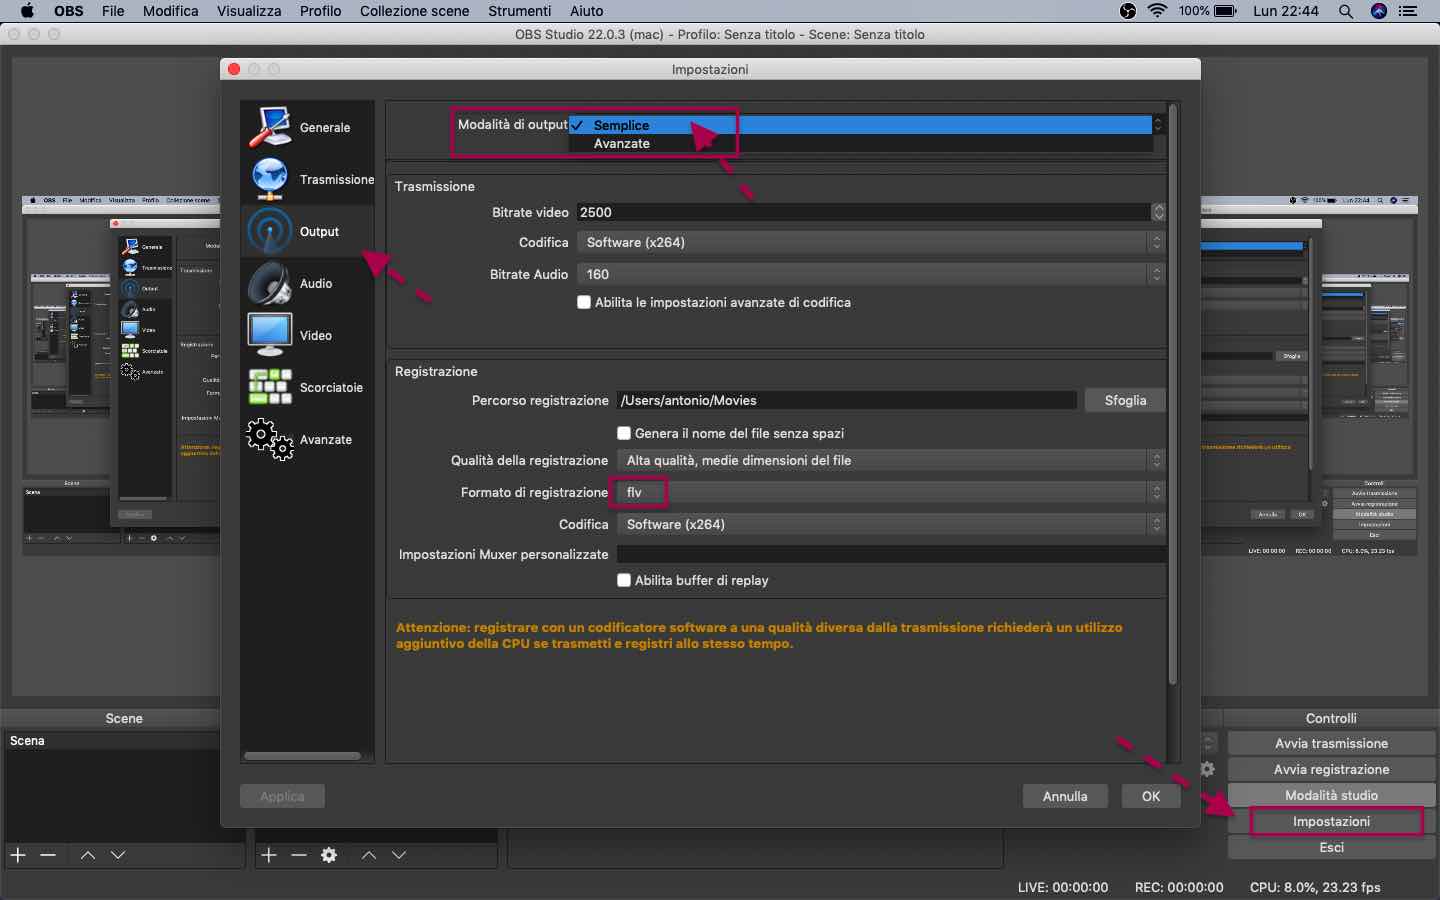Viewport: 1440px width, 900px height.
Task: Move scene up with arrow icon
Action: [x=88, y=855]
